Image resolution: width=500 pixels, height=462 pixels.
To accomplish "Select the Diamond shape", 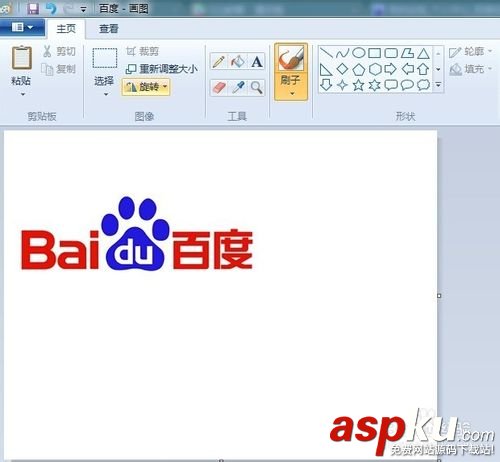I will coord(342,69).
